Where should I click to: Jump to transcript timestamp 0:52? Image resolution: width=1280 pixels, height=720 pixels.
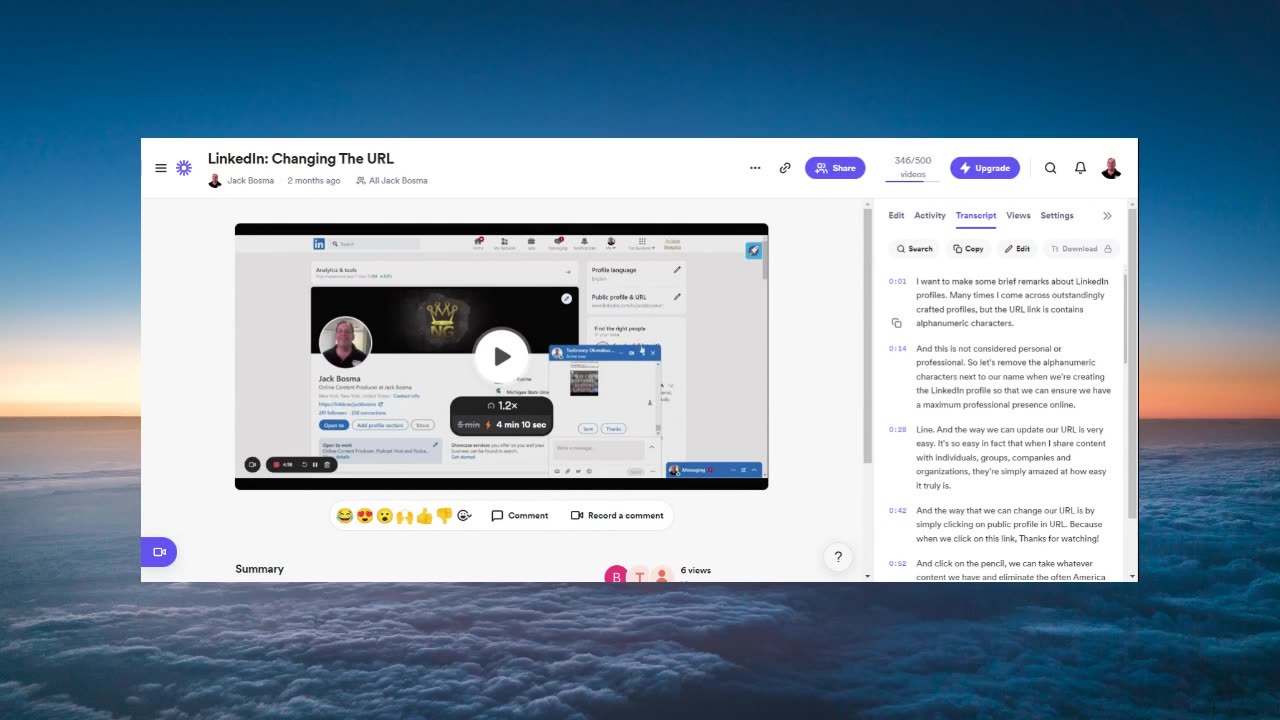897,563
